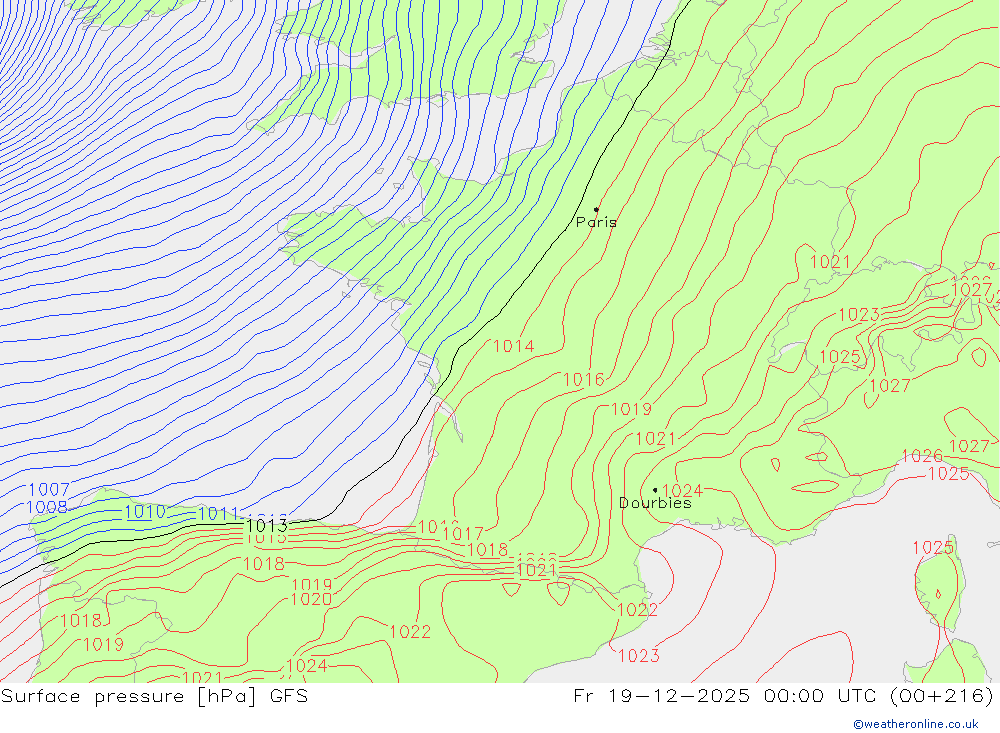Click the 1016 label south of Paris
This screenshot has height=733, width=1000.
584,380
